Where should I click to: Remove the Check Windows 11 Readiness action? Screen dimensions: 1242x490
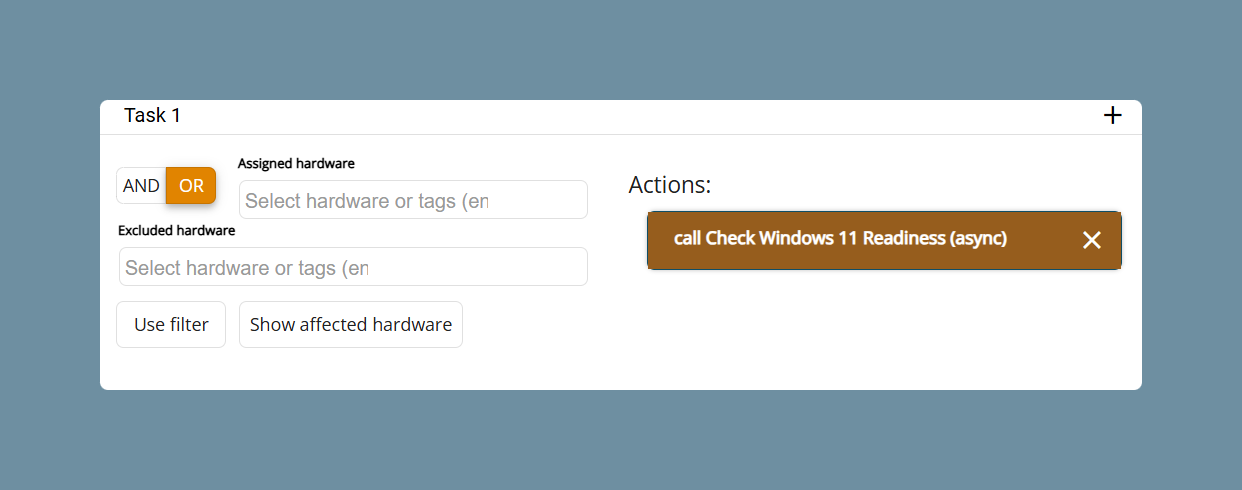(1091, 240)
